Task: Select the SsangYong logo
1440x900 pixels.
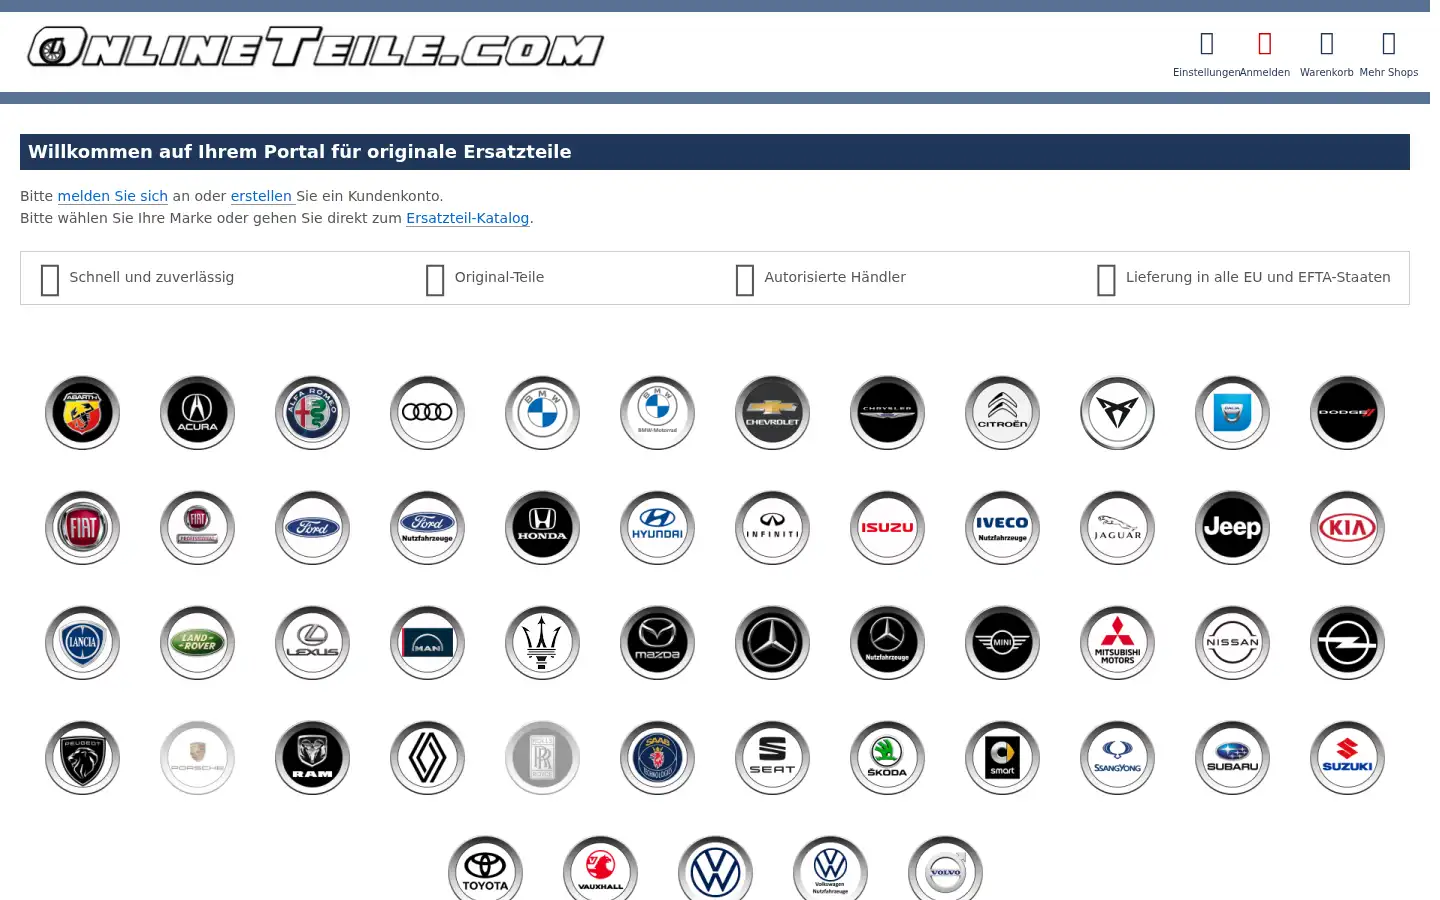Action: pyautogui.click(x=1117, y=758)
